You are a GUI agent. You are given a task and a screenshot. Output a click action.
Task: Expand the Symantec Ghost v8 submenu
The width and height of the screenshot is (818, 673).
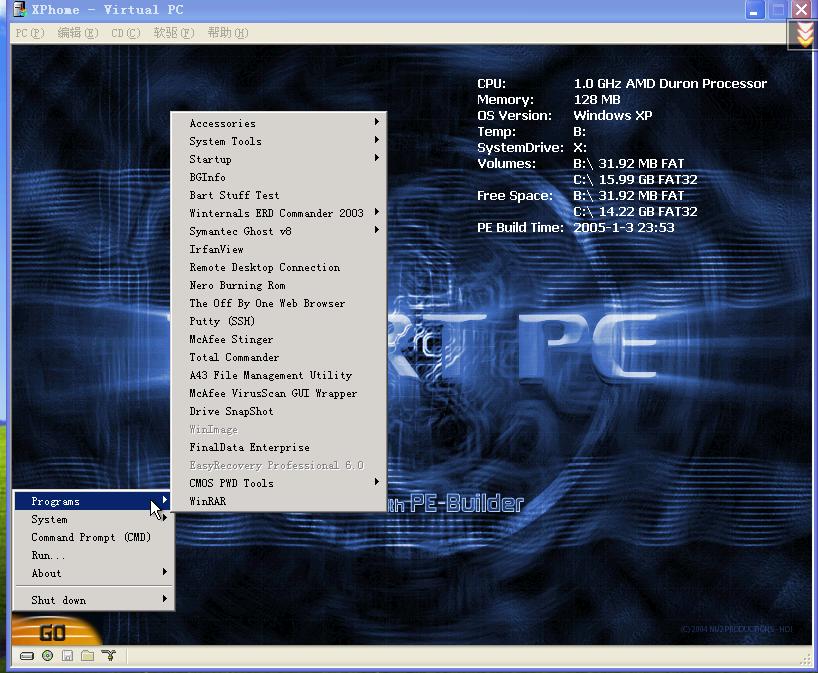[x=279, y=231]
